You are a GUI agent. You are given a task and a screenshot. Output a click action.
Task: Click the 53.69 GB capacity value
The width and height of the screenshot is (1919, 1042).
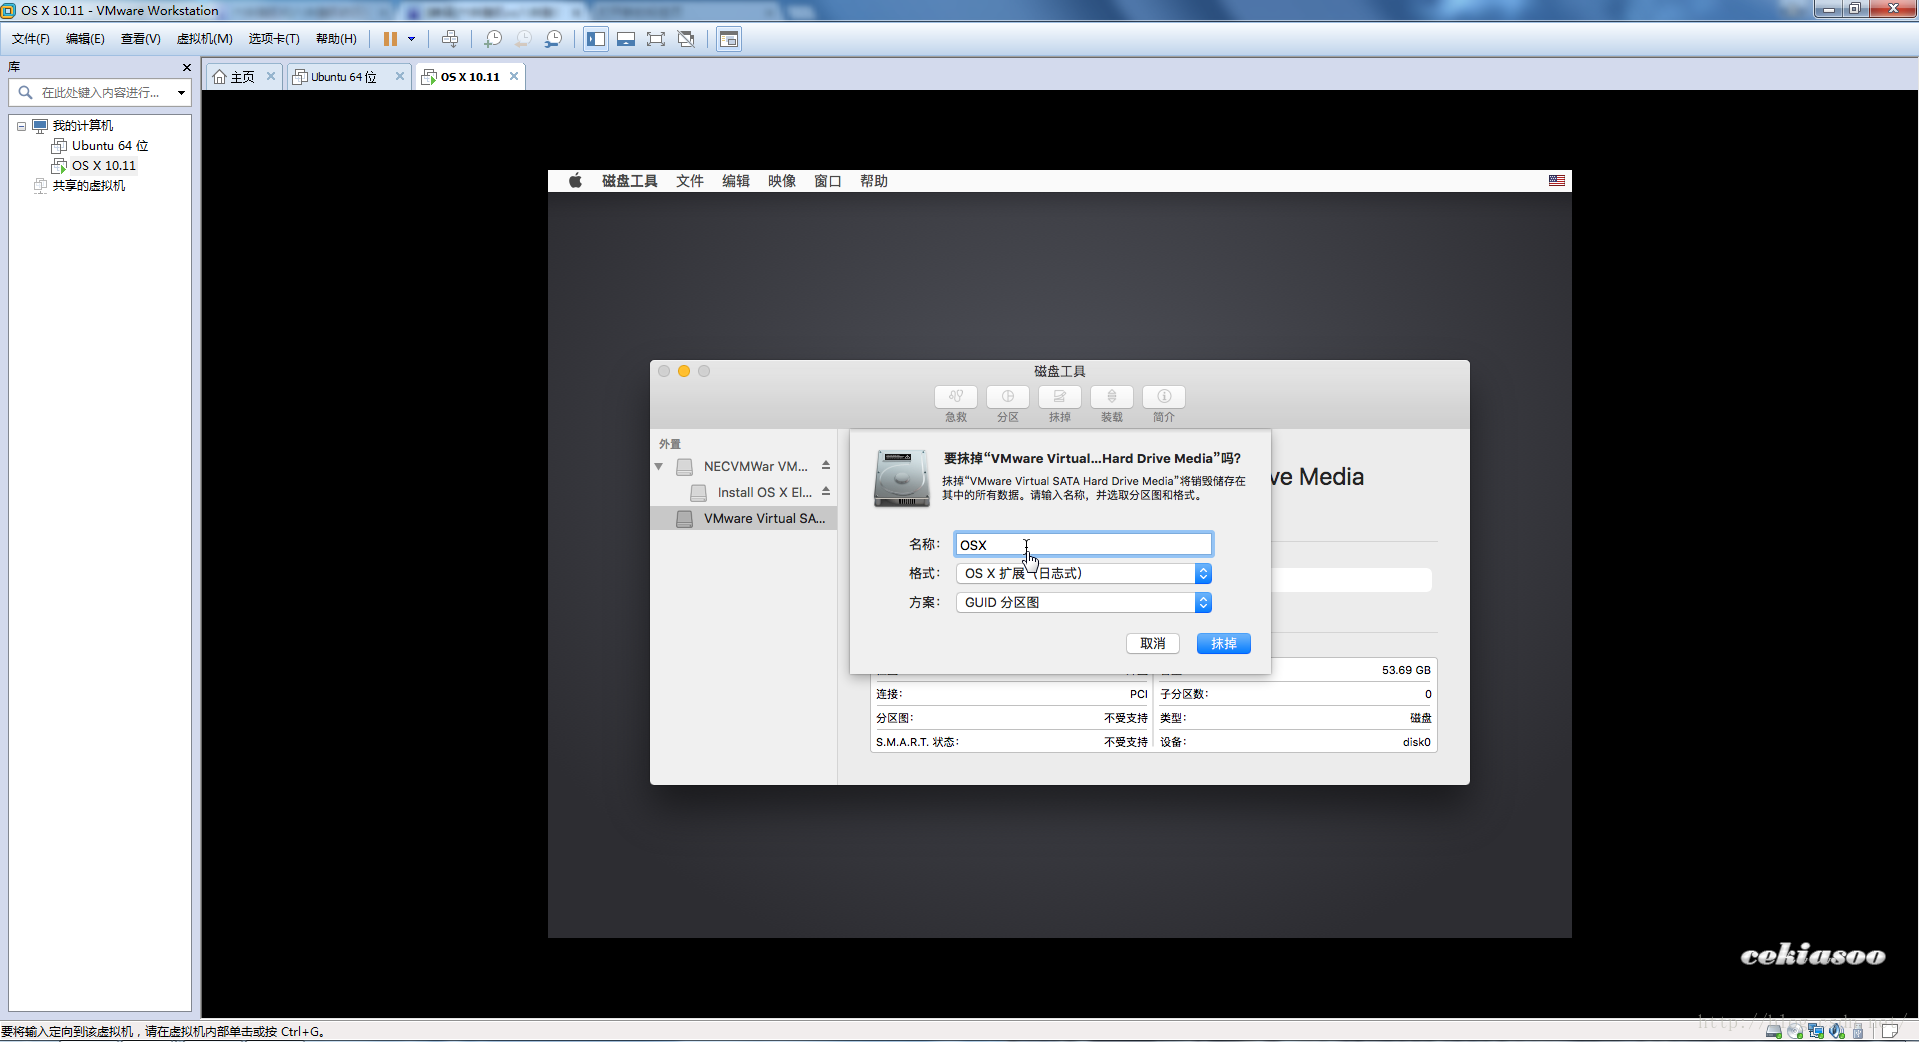pyautogui.click(x=1406, y=670)
